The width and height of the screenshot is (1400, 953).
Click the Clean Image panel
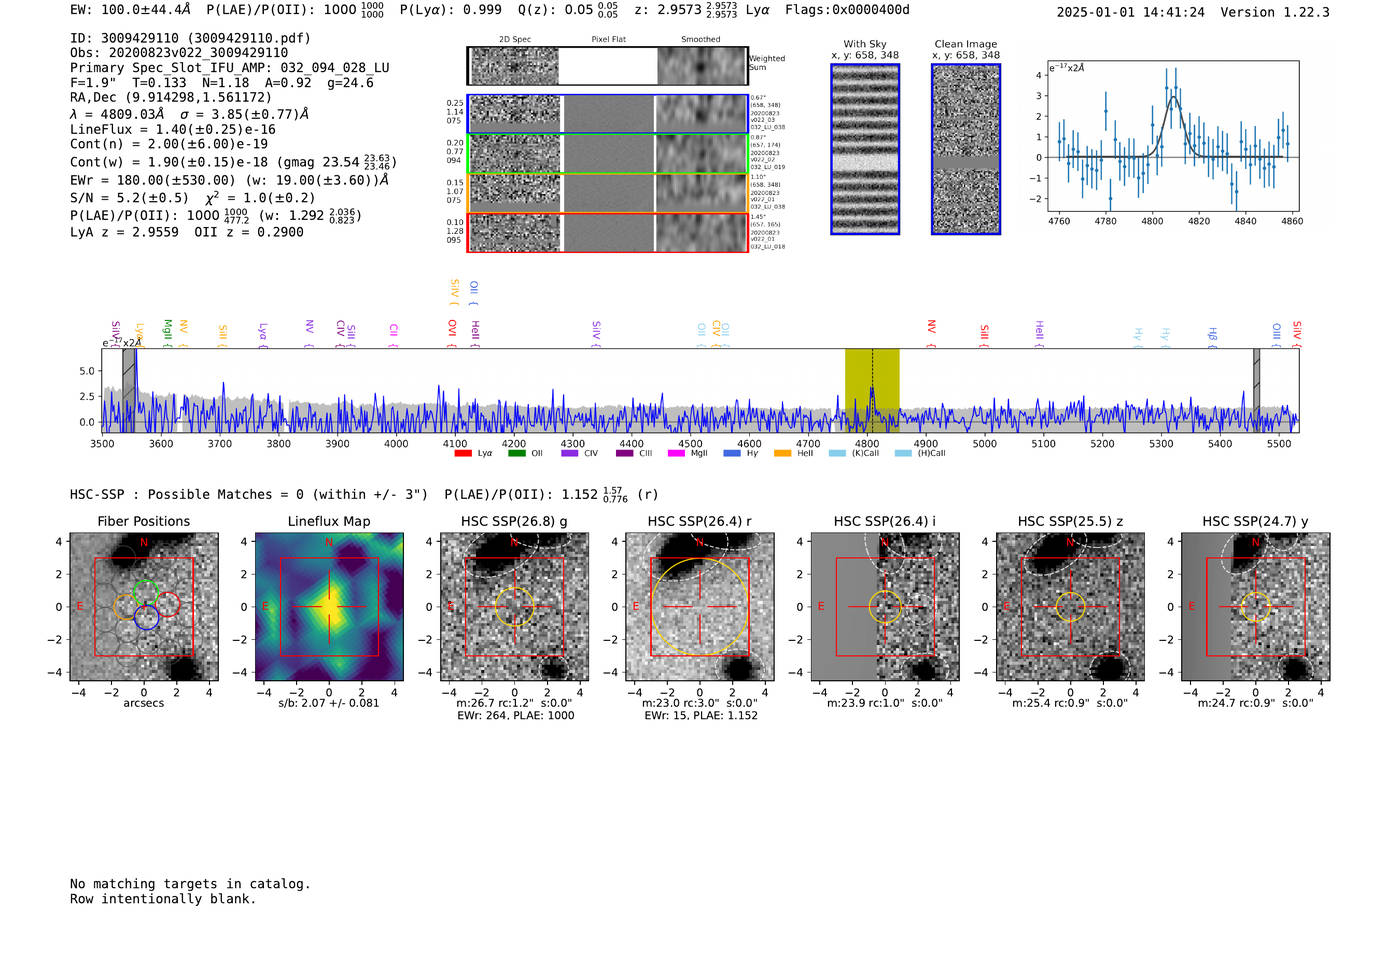pyautogui.click(x=966, y=149)
